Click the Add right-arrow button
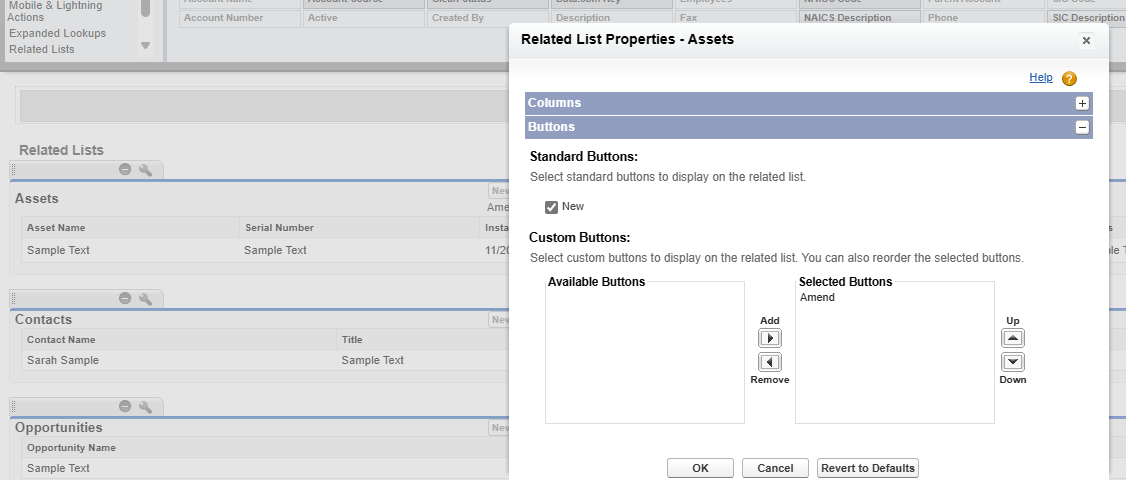Image resolution: width=1126 pixels, height=480 pixels. 770,338
